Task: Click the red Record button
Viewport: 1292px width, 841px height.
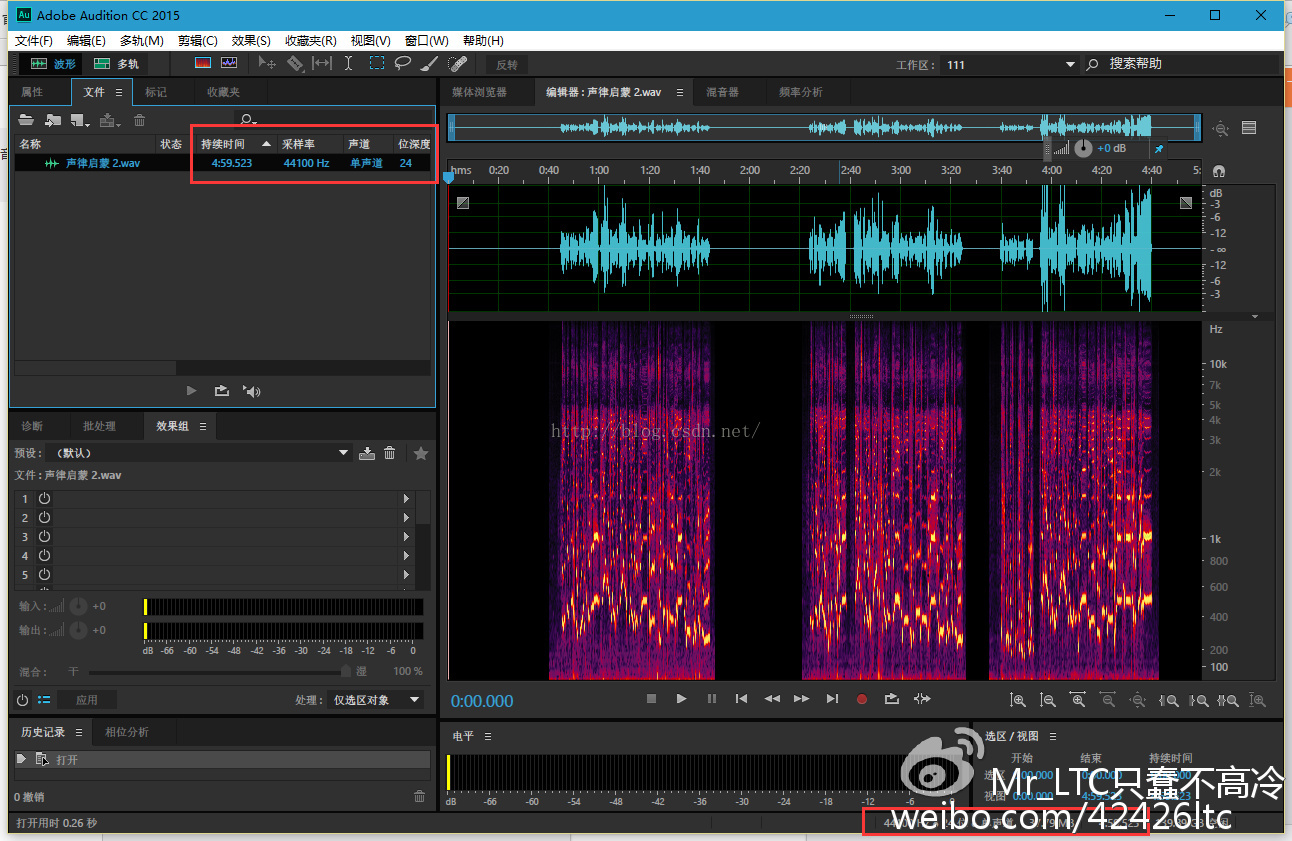Action: click(862, 699)
